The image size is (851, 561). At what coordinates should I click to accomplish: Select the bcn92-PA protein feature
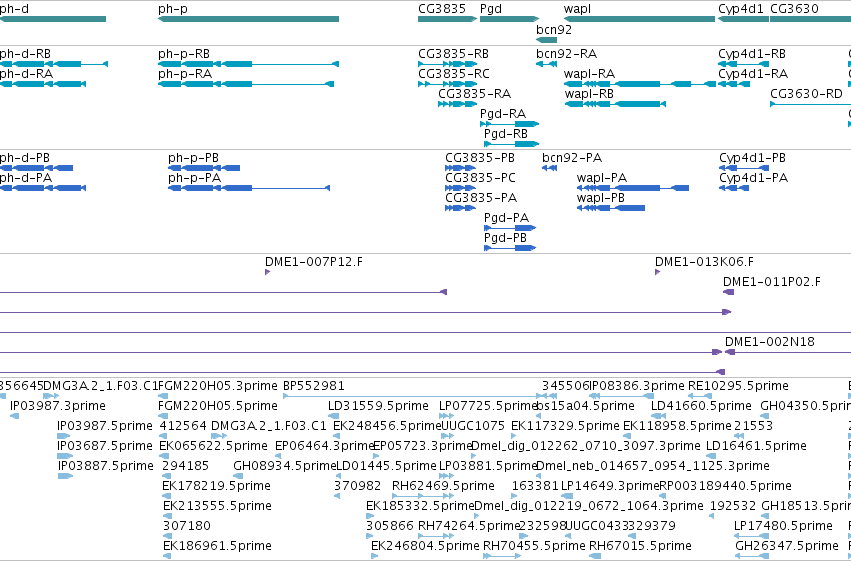pos(549,168)
